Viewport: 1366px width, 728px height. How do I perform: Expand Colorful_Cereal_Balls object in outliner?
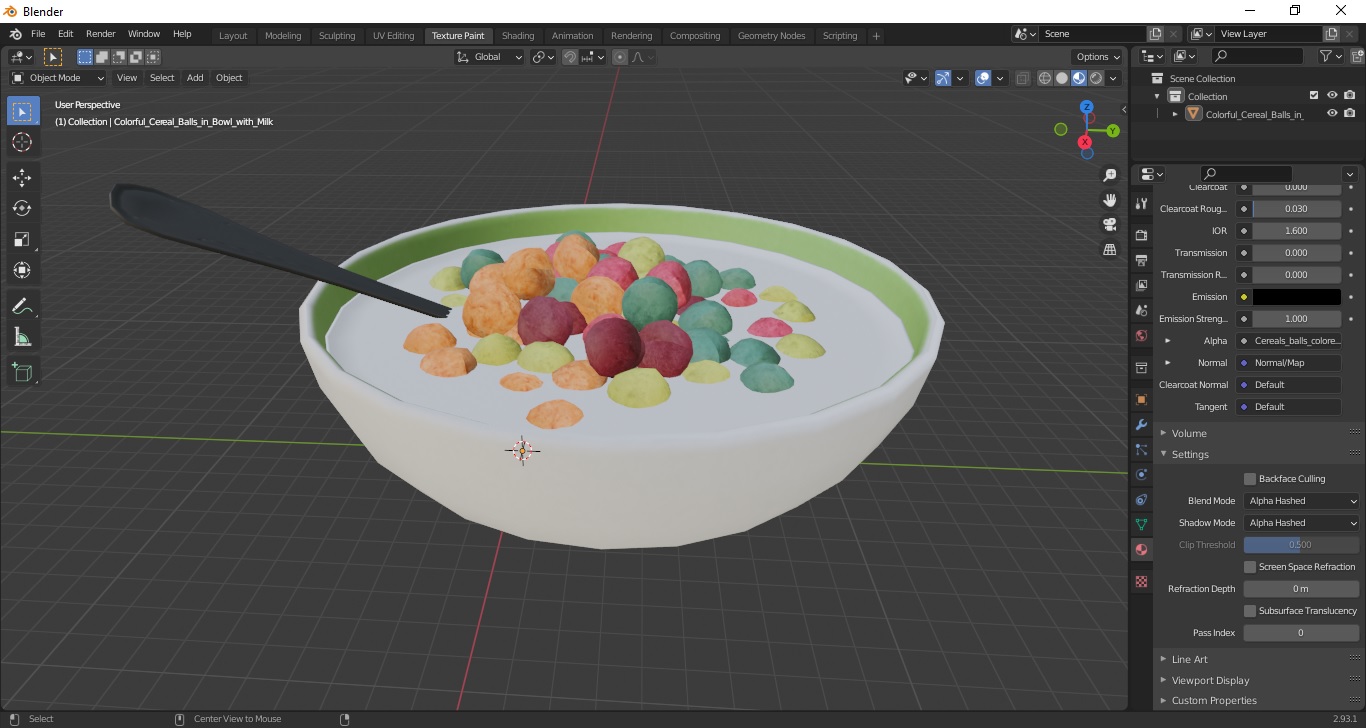(x=1176, y=114)
